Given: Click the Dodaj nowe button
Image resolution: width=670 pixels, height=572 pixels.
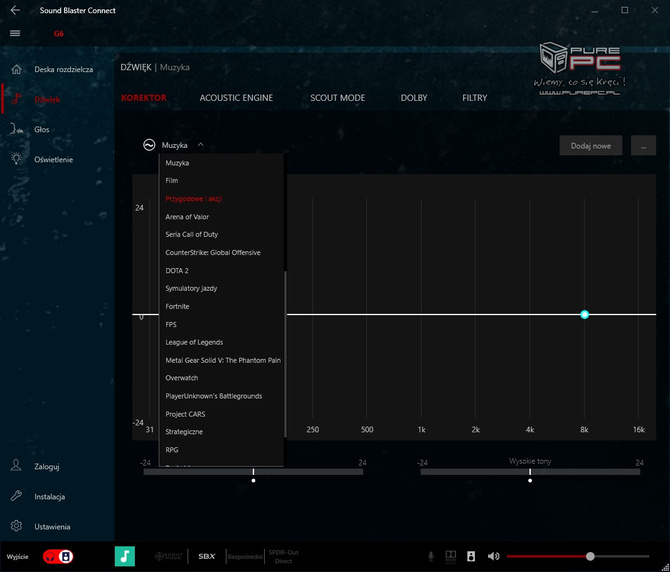Looking at the screenshot, I should (x=591, y=146).
